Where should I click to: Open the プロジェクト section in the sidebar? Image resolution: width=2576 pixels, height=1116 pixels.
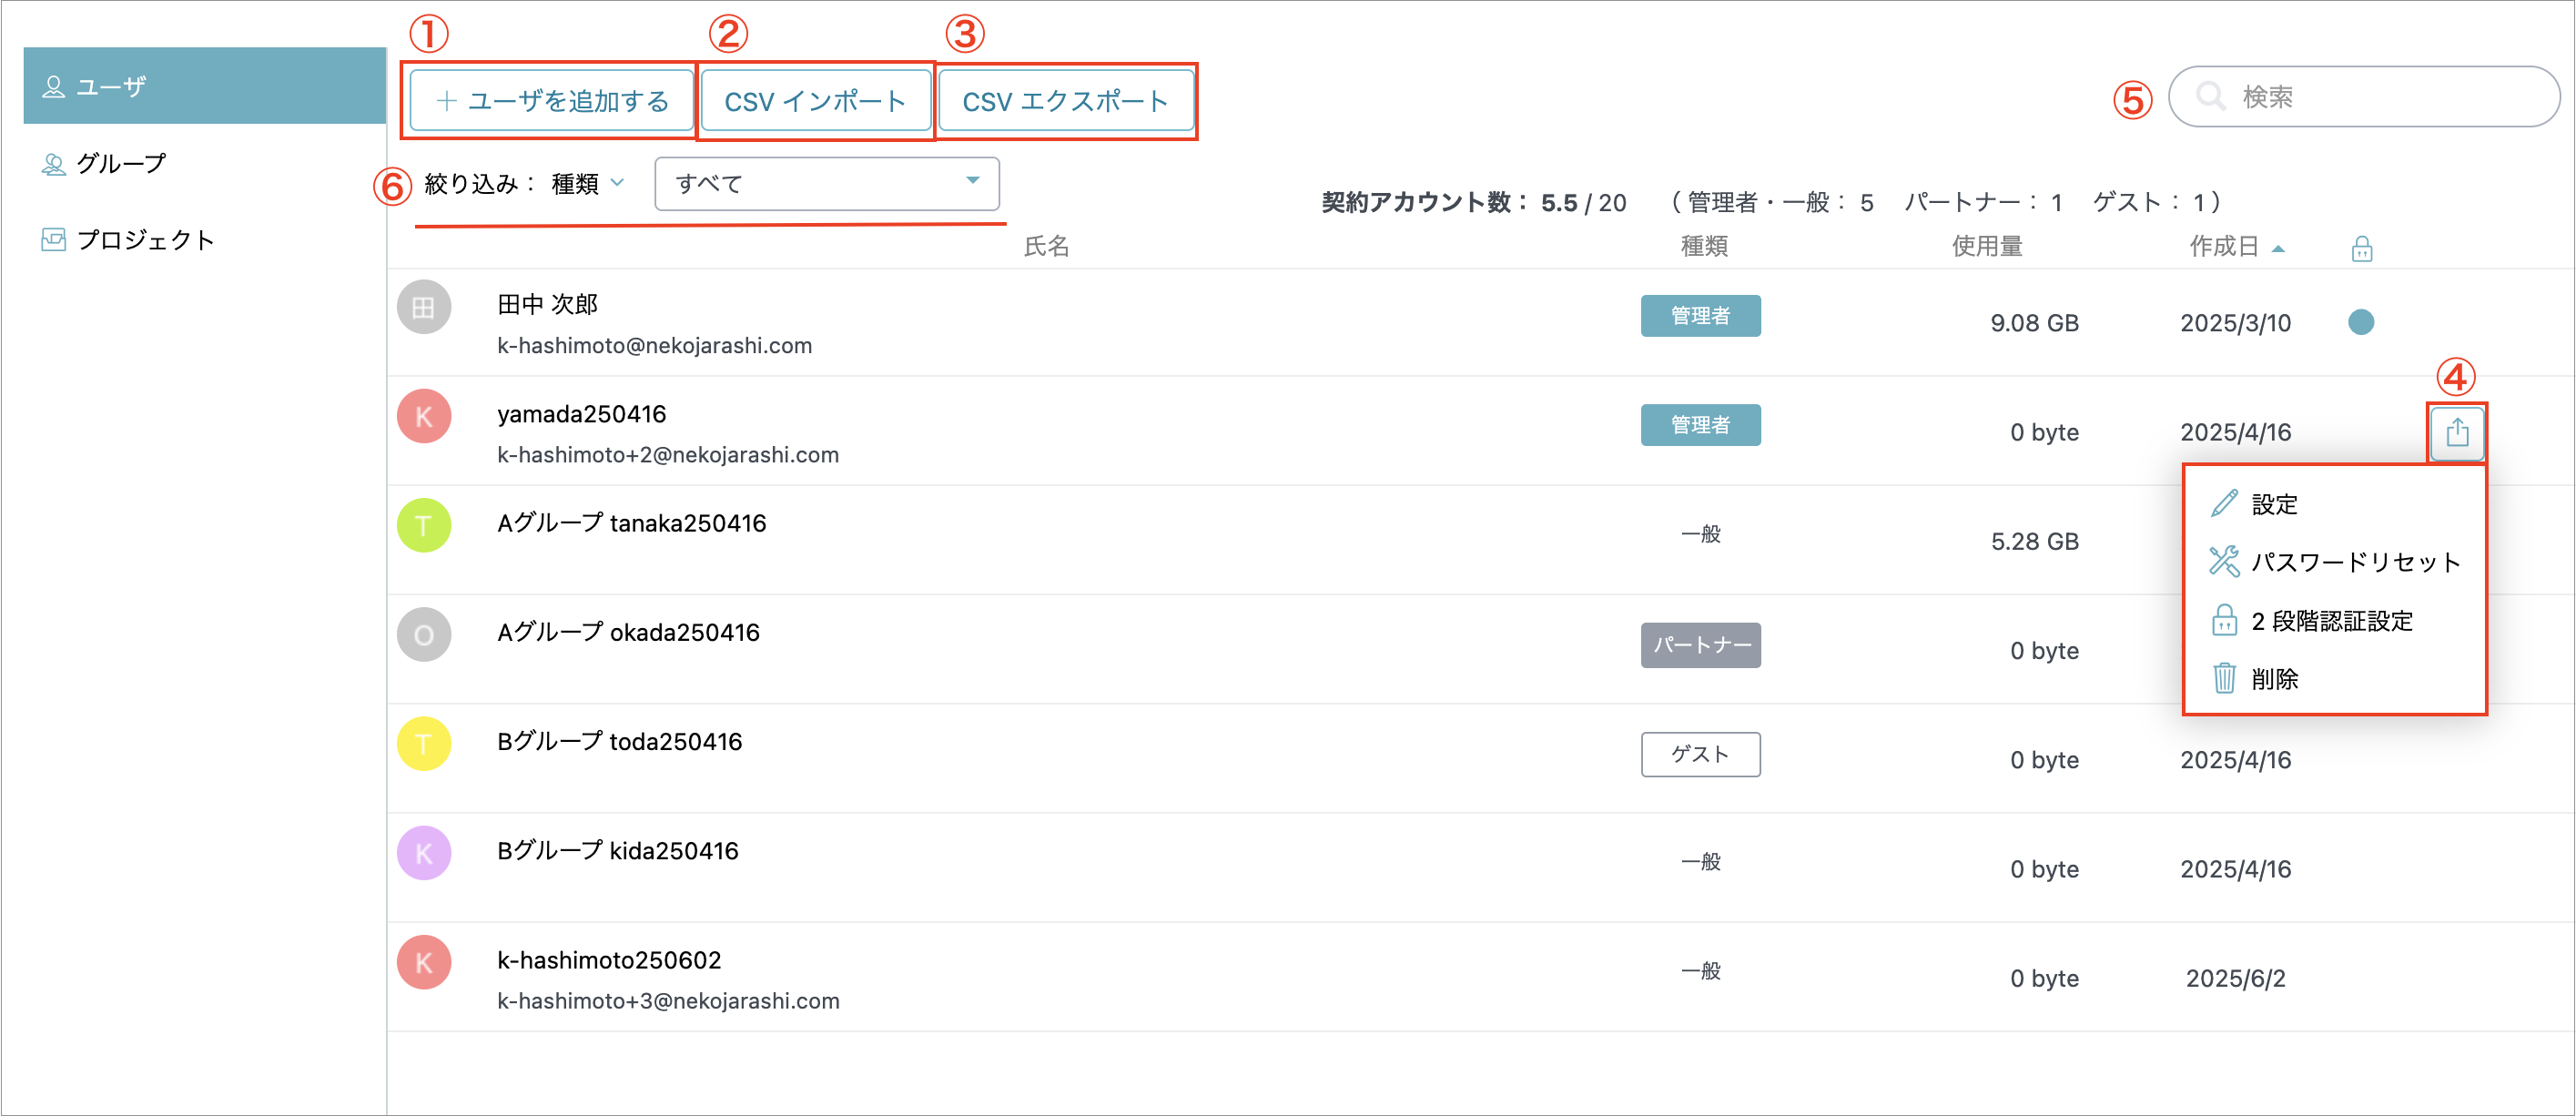128,240
